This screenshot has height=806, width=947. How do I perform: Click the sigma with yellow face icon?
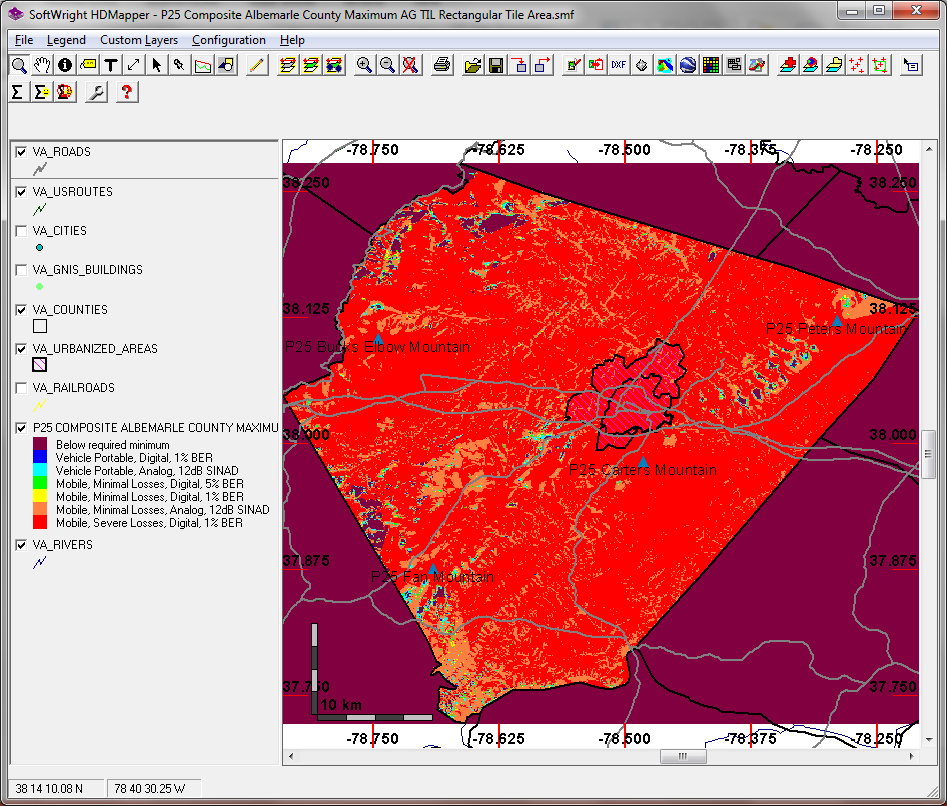coord(41,92)
